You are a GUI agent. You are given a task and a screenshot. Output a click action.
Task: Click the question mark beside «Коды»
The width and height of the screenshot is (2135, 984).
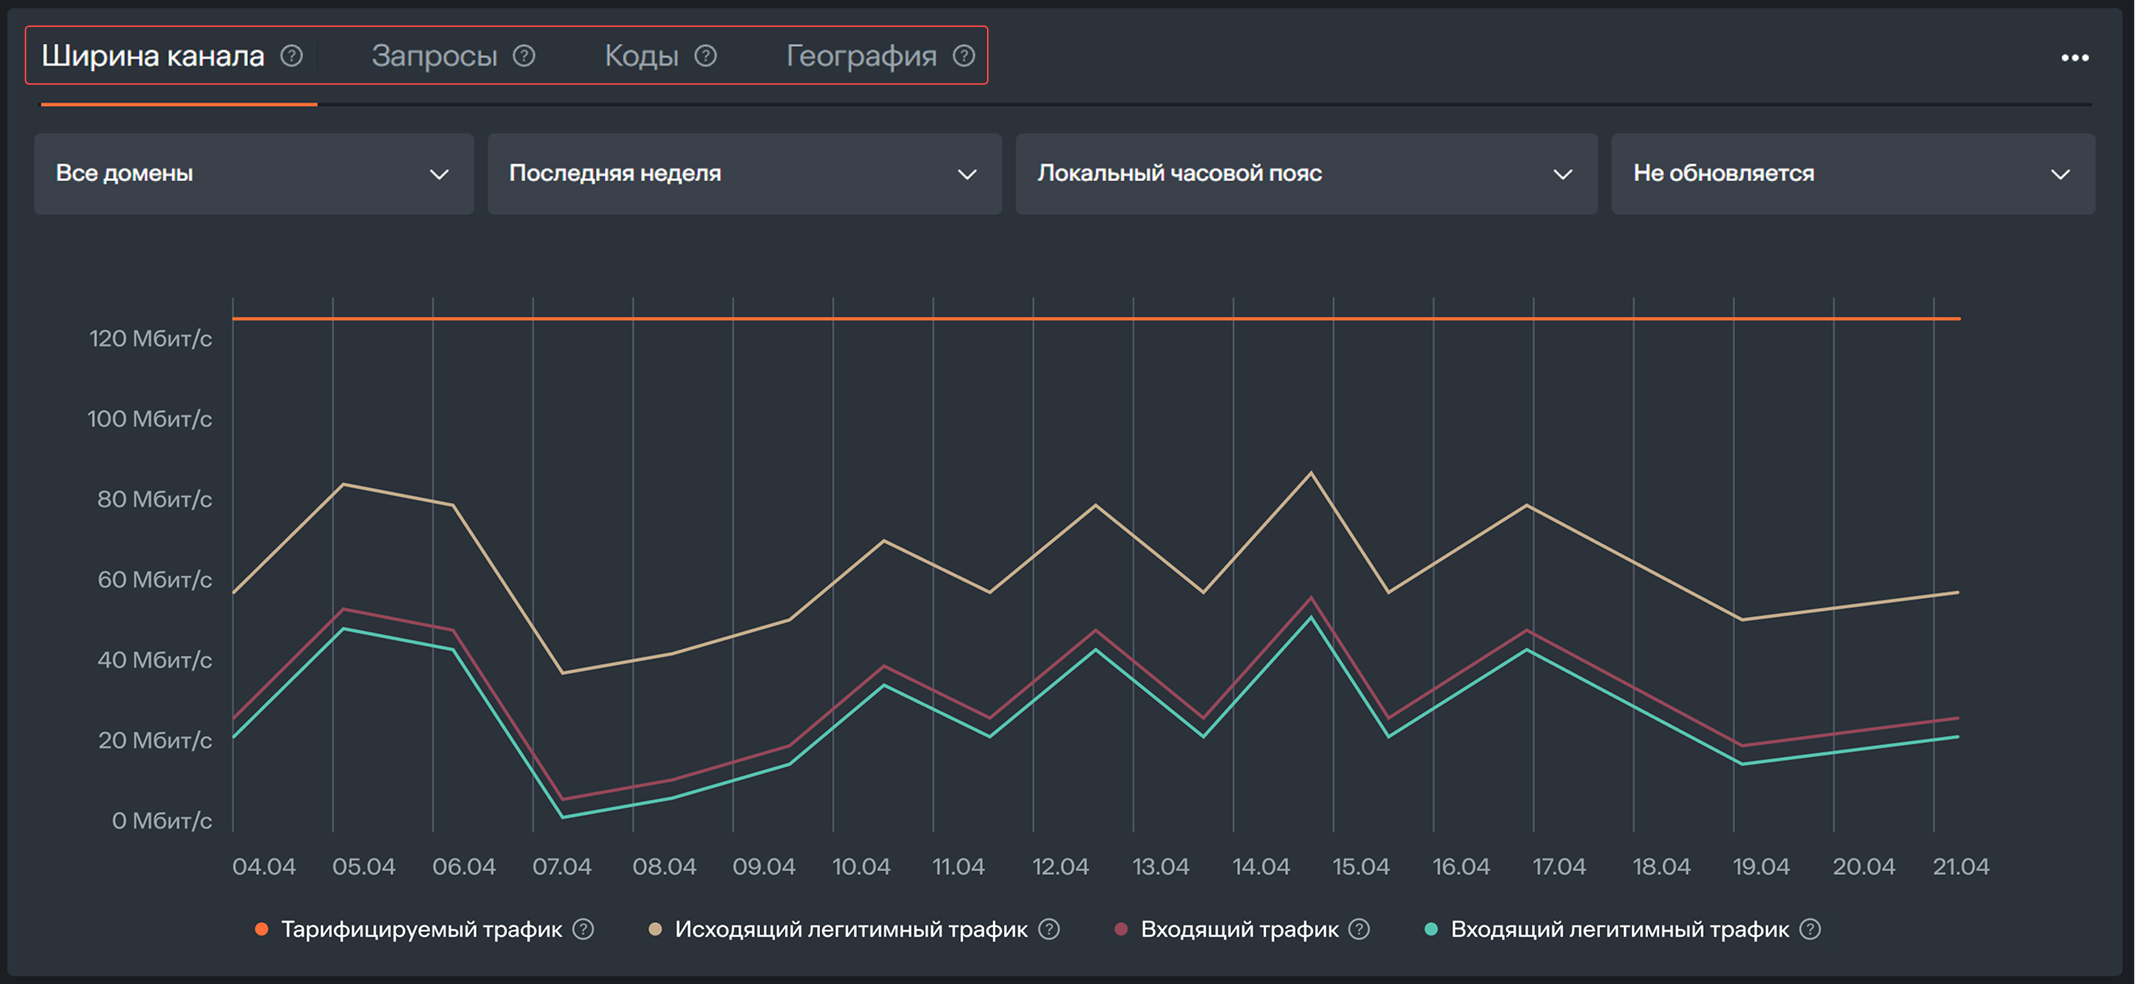pyautogui.click(x=706, y=56)
